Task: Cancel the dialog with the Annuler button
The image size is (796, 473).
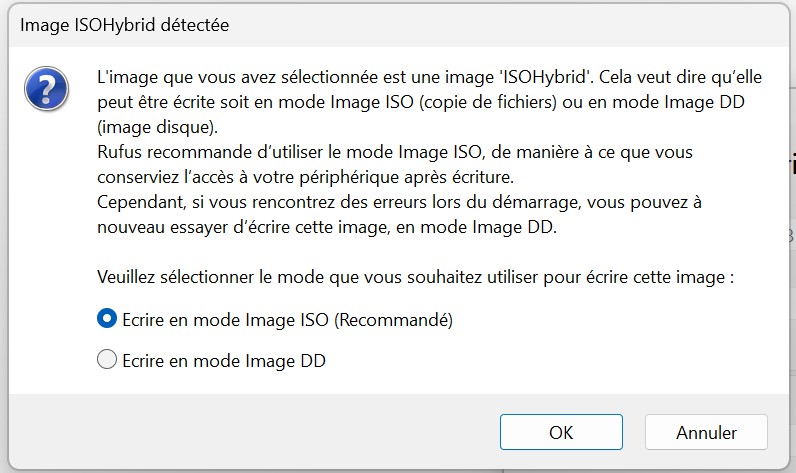Action: point(706,432)
